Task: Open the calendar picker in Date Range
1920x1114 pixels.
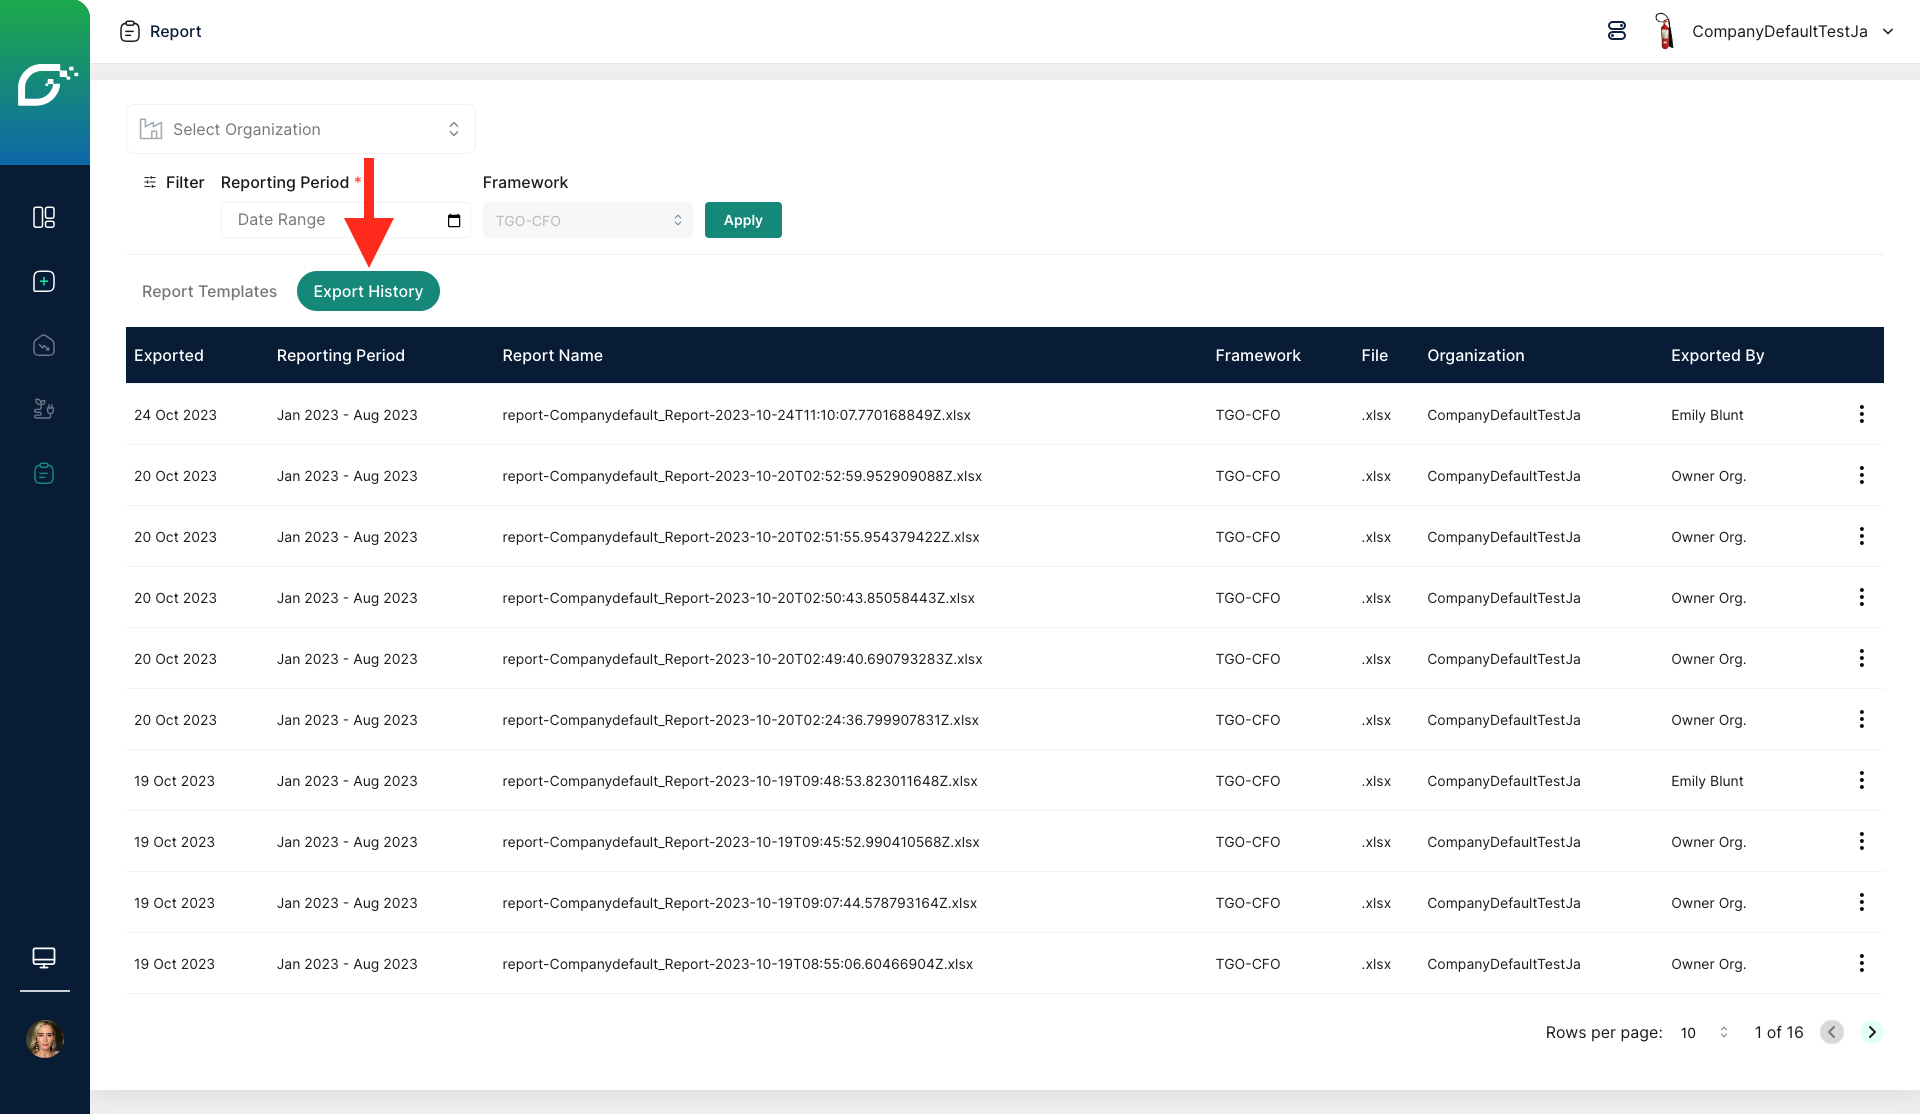Action: pyautogui.click(x=454, y=221)
